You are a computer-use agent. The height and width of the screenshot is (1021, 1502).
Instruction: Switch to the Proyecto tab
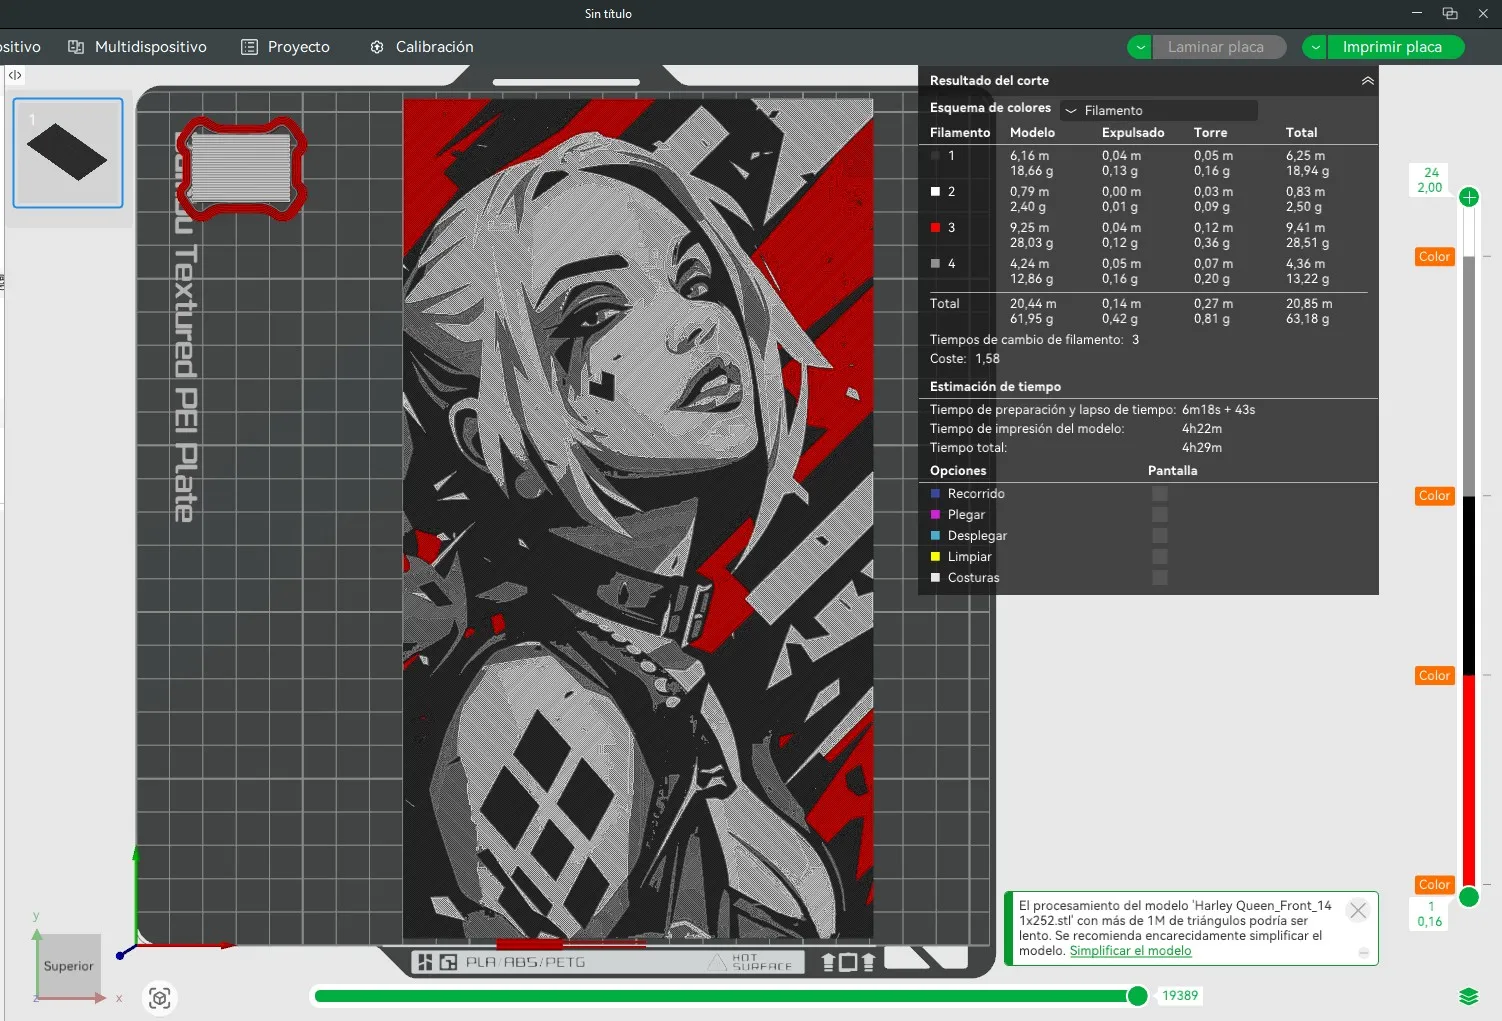286,47
